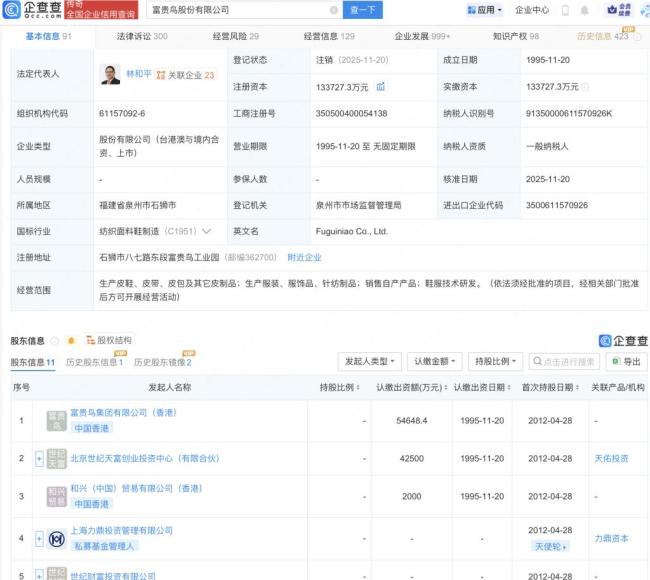Clear the search box text

tap(333, 10)
